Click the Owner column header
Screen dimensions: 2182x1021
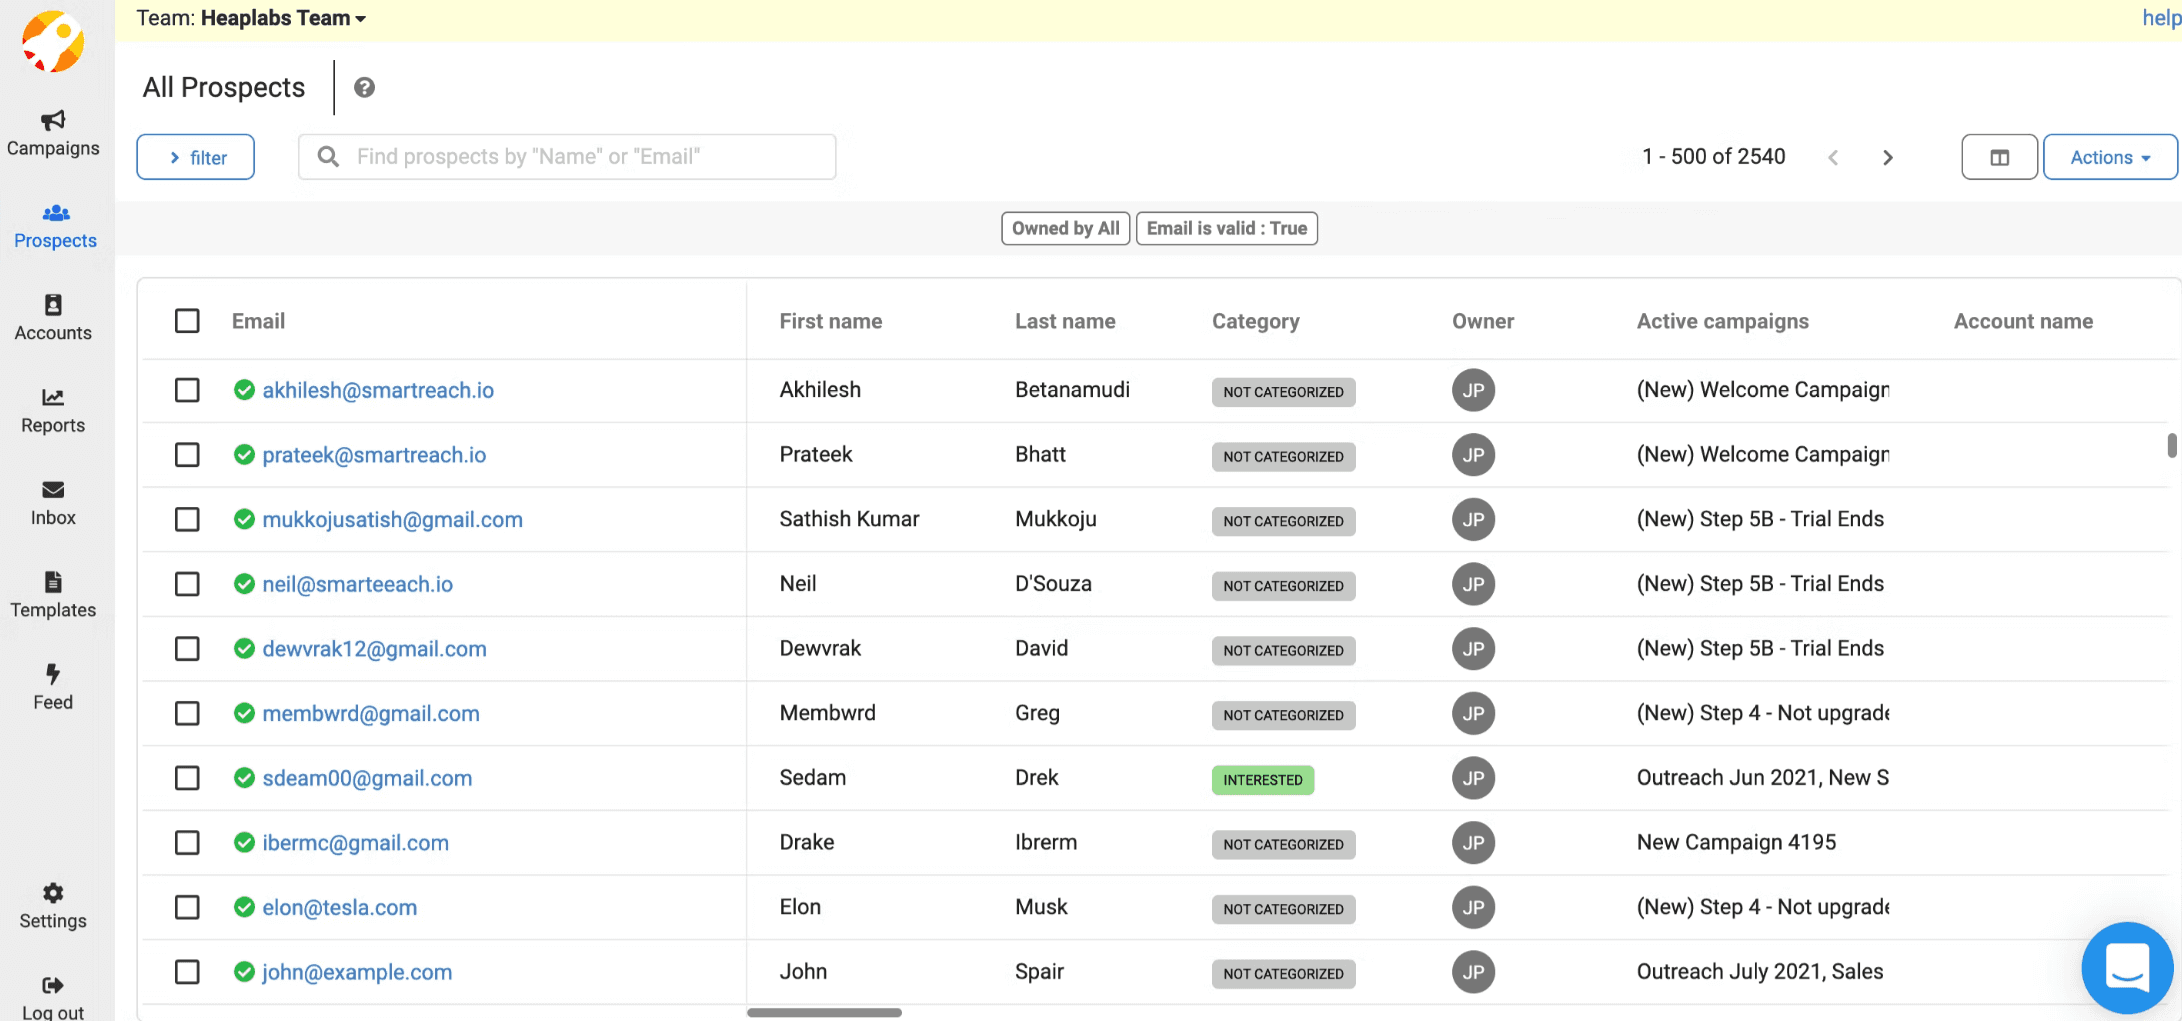[1483, 321]
